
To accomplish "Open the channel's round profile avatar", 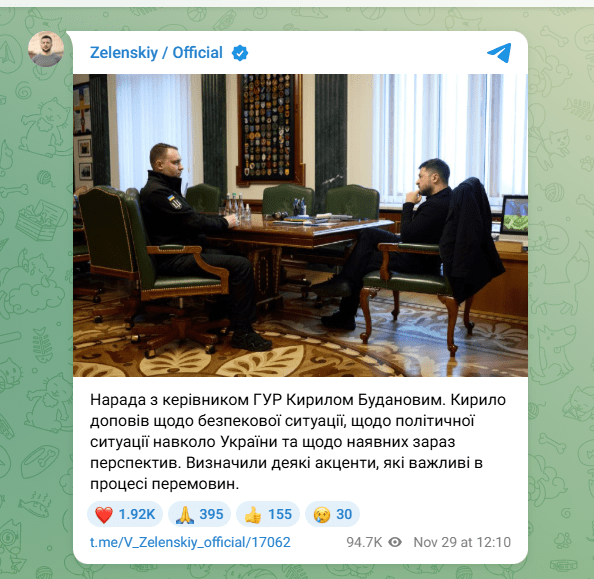I will pyautogui.click(x=46, y=49).
